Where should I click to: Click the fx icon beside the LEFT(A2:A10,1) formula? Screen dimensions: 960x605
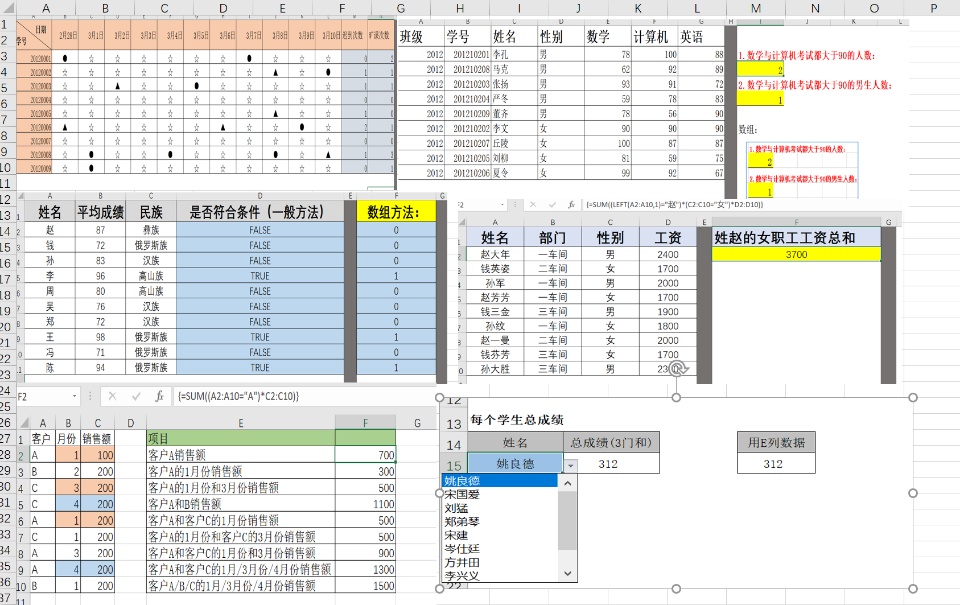(571, 205)
